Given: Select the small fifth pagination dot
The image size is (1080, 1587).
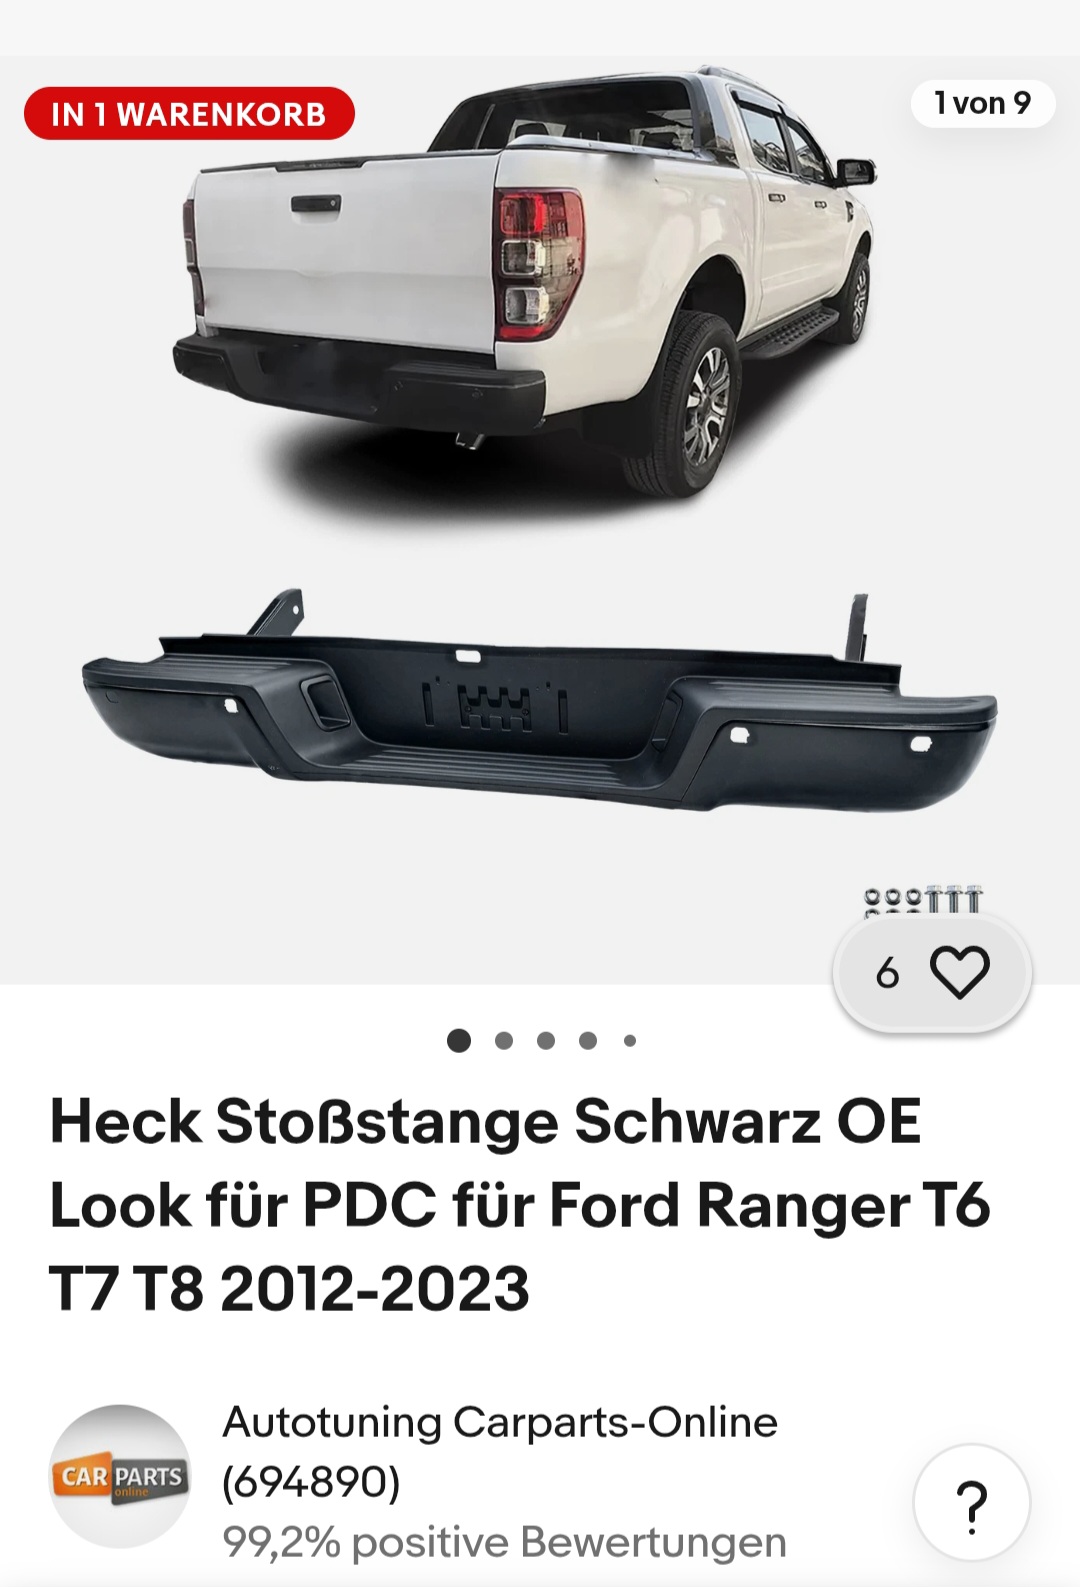Looking at the screenshot, I should pyautogui.click(x=630, y=1041).
